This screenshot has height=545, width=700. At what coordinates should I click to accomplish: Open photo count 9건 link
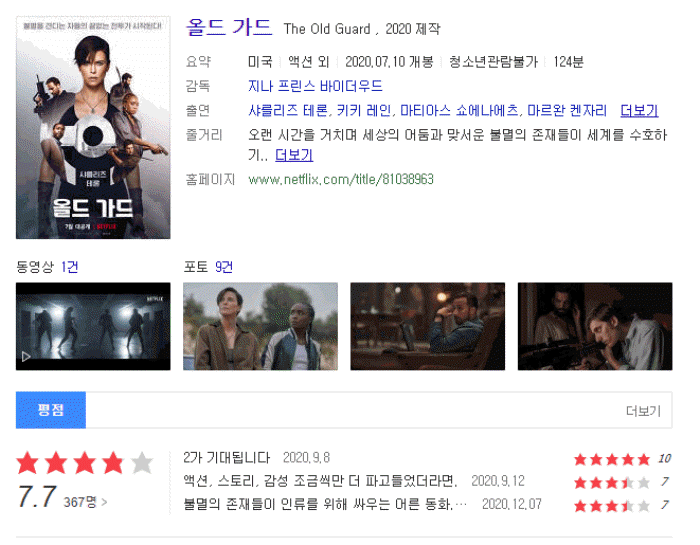(224, 267)
